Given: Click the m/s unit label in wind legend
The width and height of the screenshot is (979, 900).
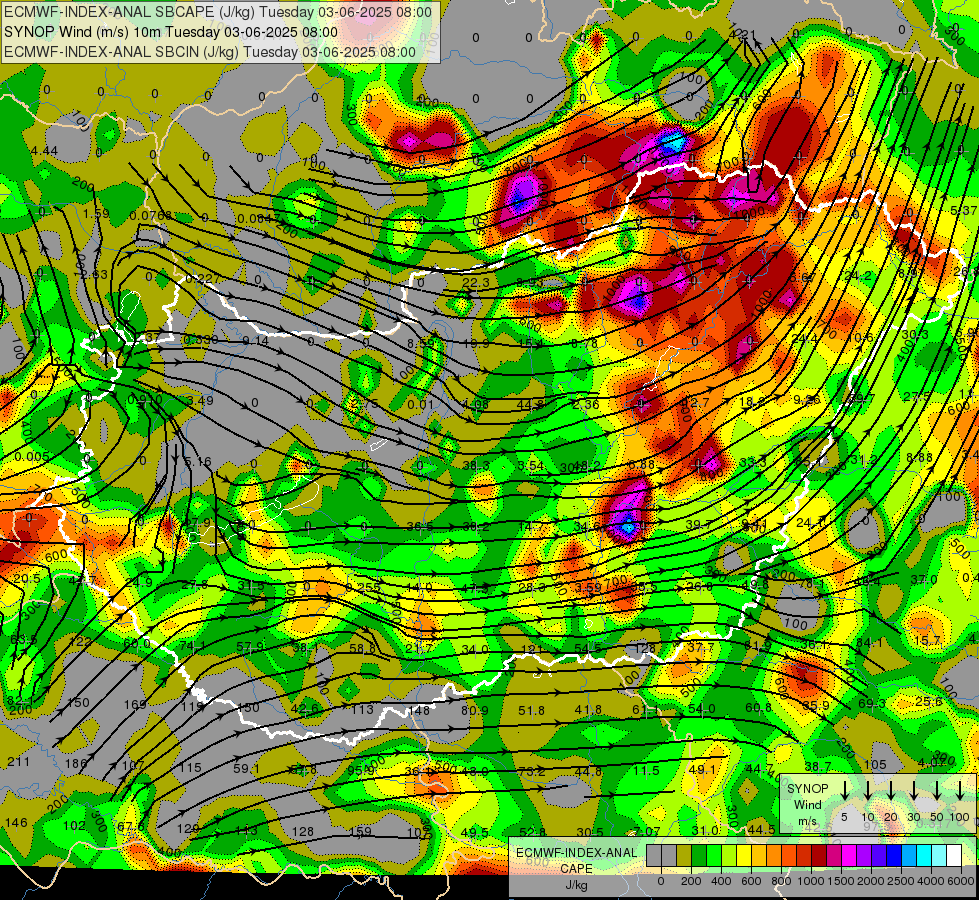Looking at the screenshot, I should pyautogui.click(x=807, y=821).
